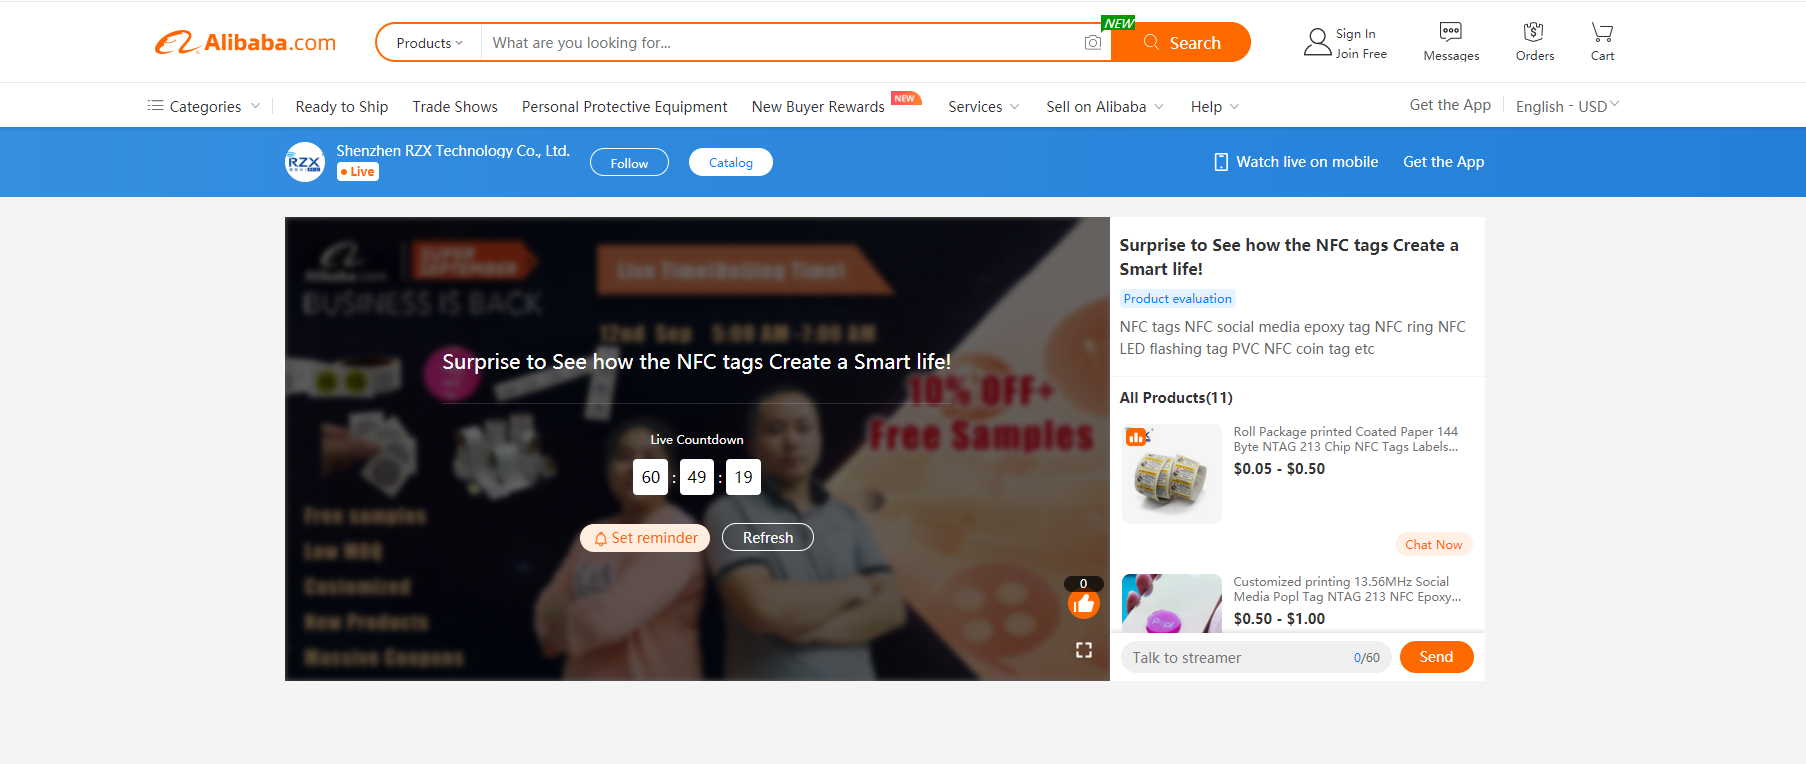Click the Catalog button
The height and width of the screenshot is (764, 1806).
(731, 163)
